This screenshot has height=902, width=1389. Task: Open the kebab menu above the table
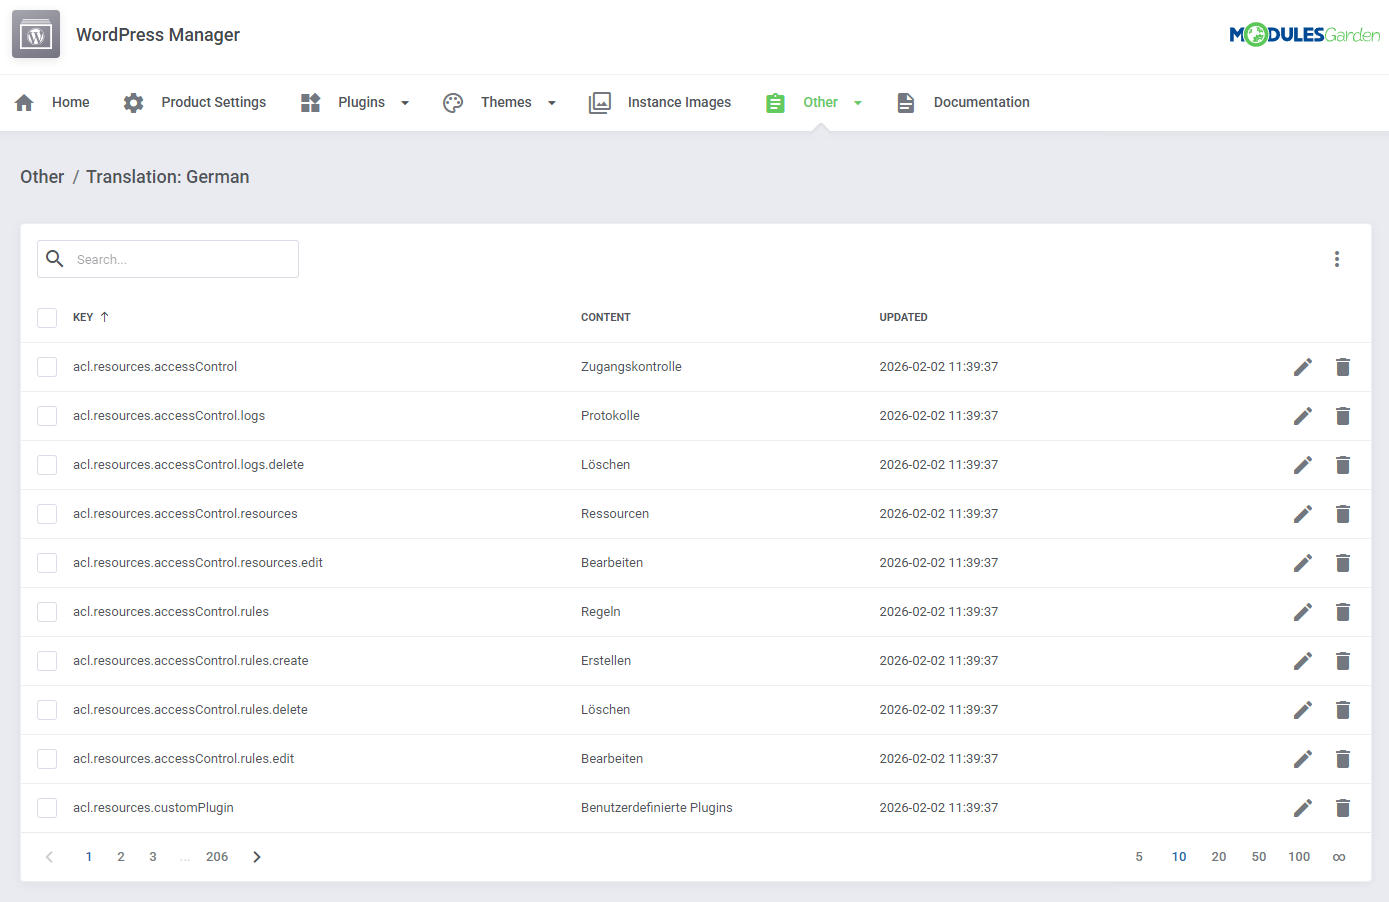tap(1337, 258)
